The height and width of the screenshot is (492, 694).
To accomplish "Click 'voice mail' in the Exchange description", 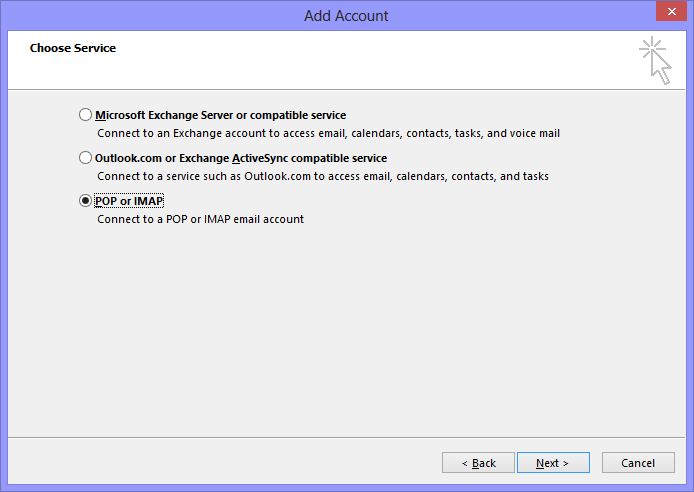I will pyautogui.click(x=535, y=132).
